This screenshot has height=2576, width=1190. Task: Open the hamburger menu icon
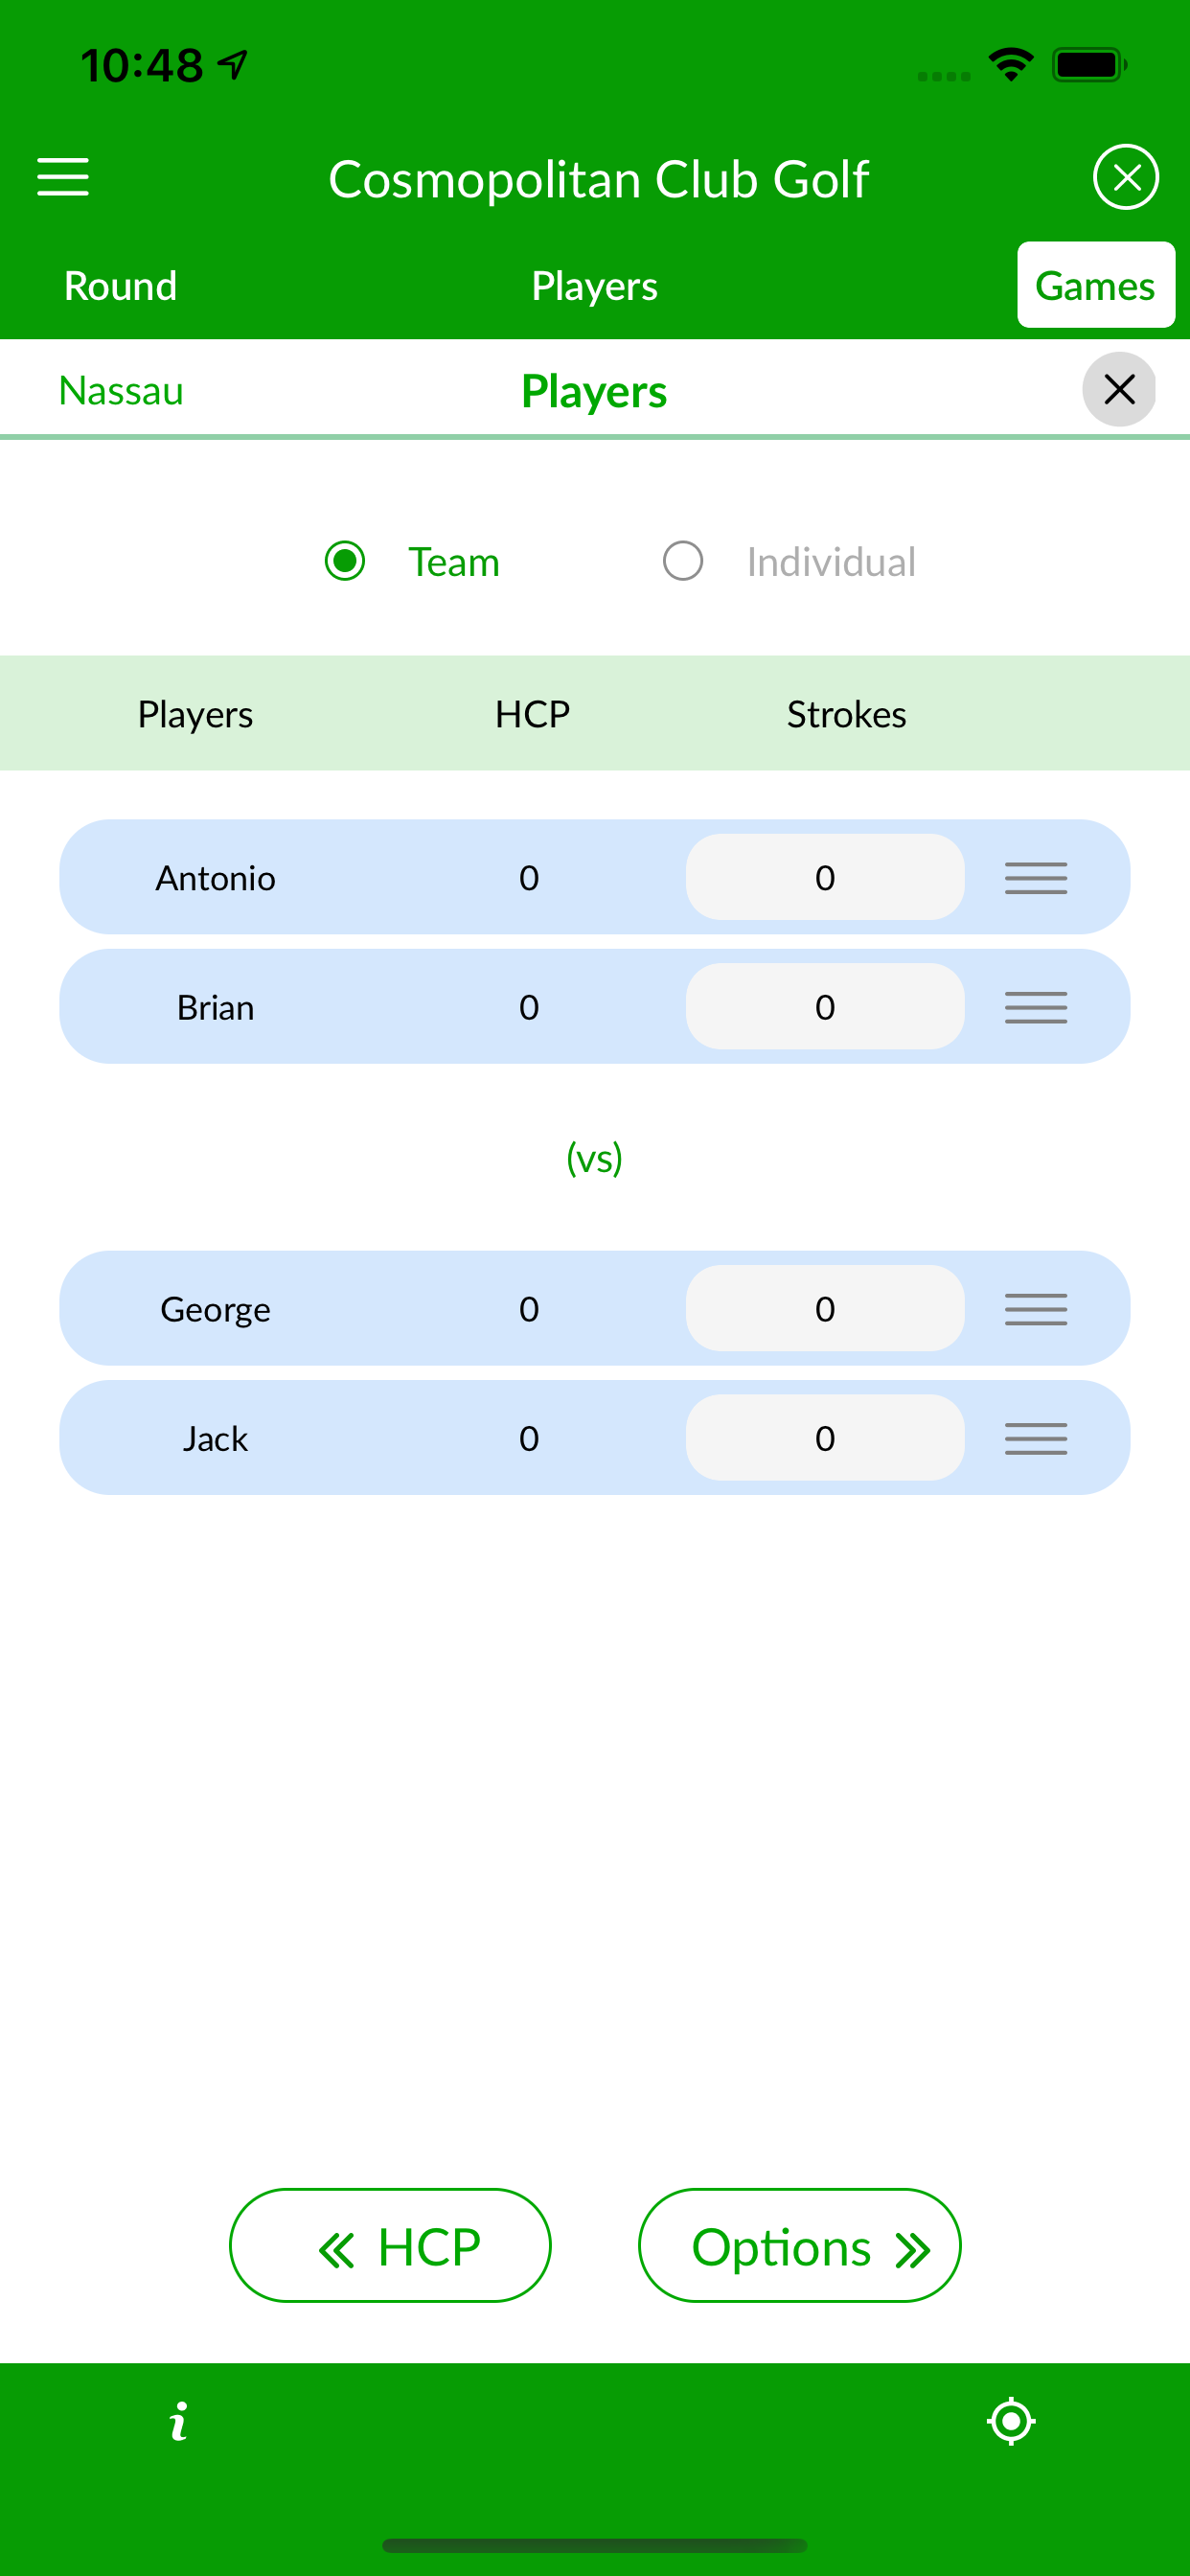(63, 177)
